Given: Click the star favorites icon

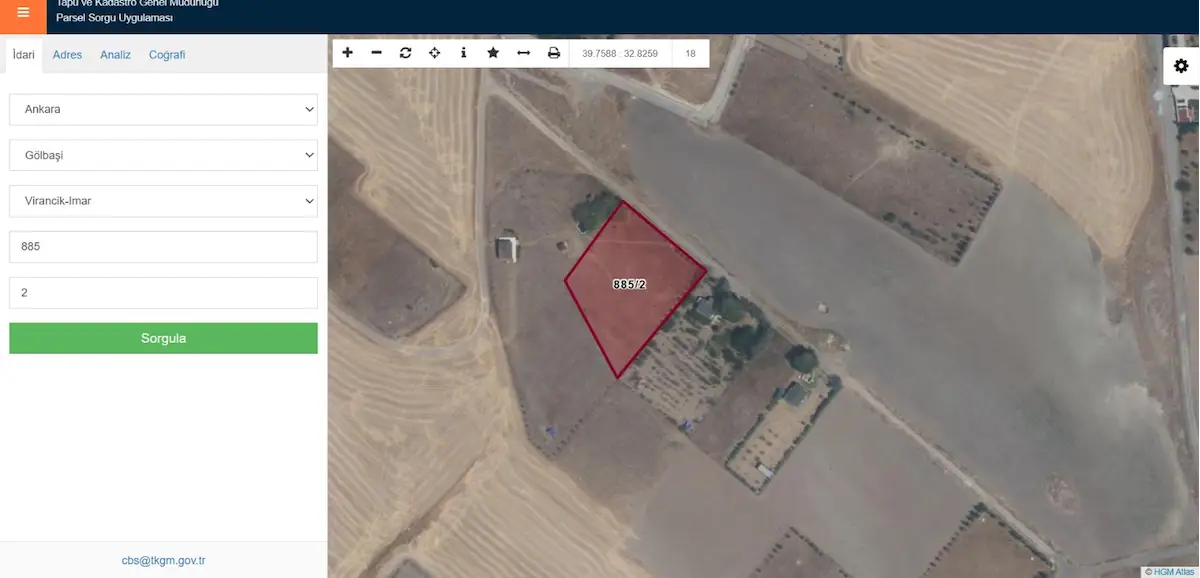Looking at the screenshot, I should click(493, 53).
